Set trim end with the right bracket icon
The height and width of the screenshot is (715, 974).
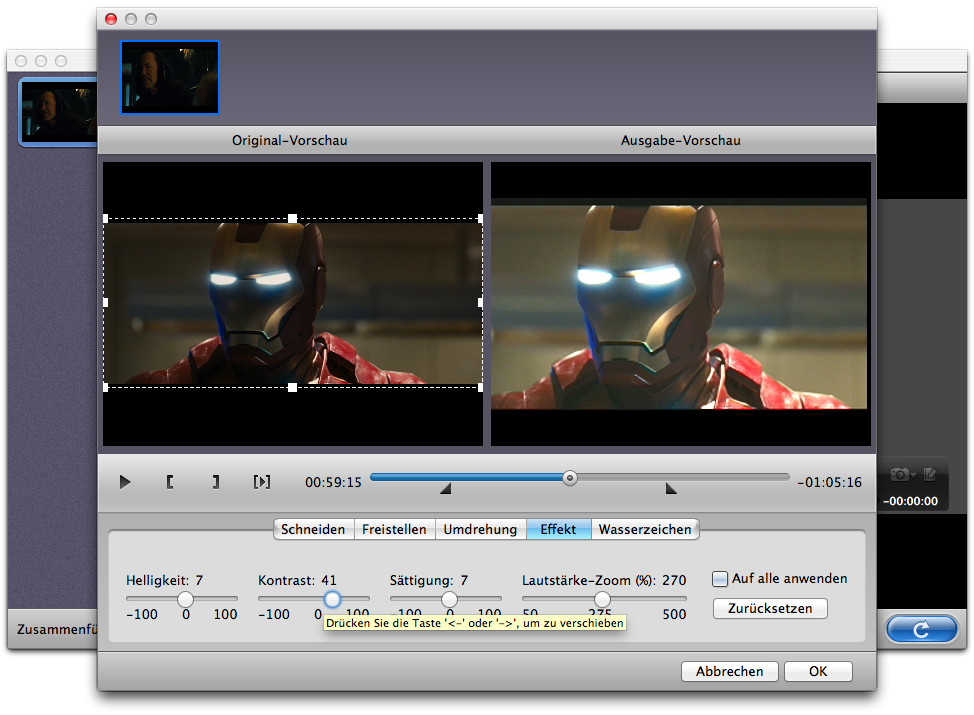click(x=215, y=482)
